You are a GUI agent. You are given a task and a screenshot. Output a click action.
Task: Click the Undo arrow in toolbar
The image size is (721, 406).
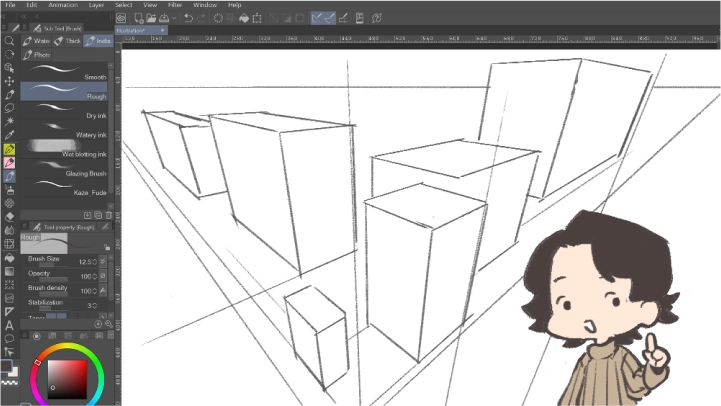(x=188, y=18)
